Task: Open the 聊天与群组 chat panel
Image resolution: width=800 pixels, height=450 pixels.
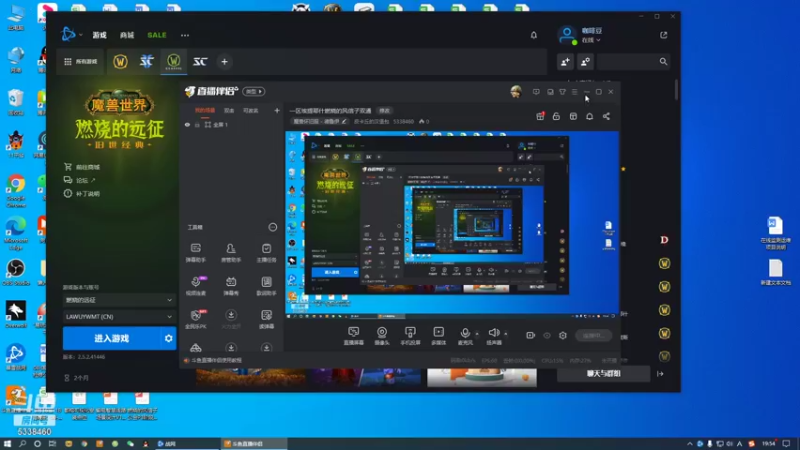Action: tap(603, 373)
